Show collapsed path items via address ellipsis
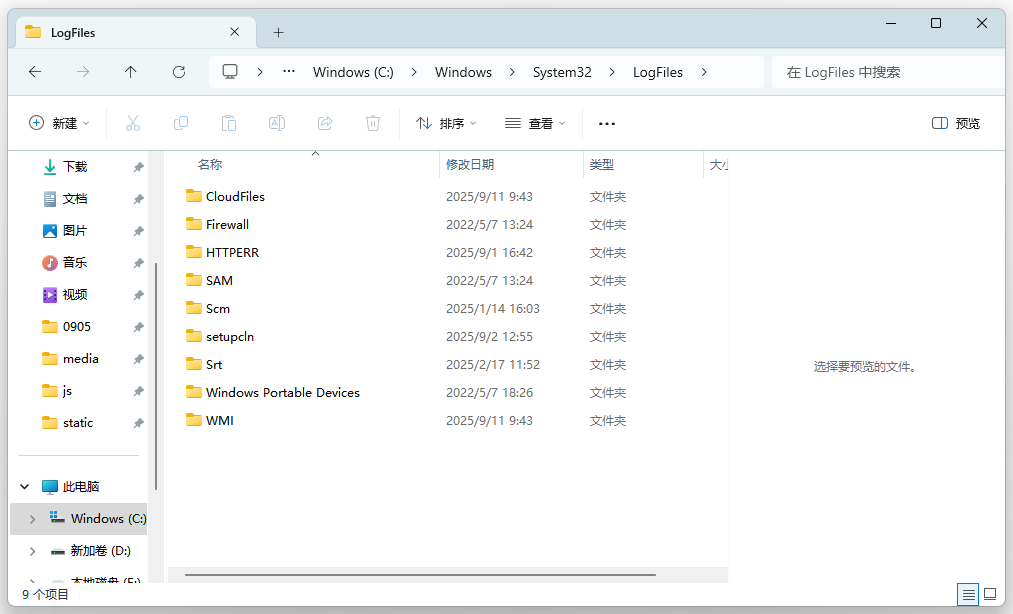 289,72
